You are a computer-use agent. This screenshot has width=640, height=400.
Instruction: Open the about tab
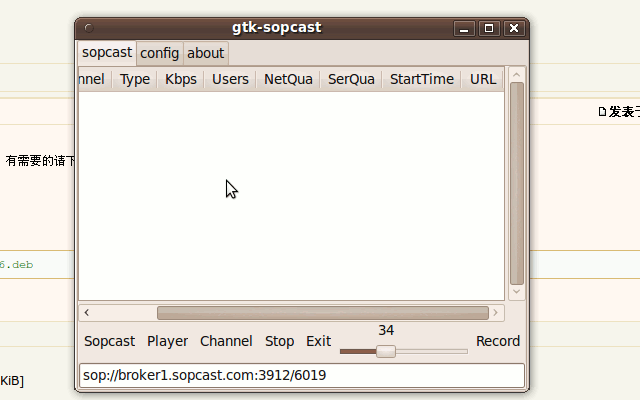click(x=206, y=53)
